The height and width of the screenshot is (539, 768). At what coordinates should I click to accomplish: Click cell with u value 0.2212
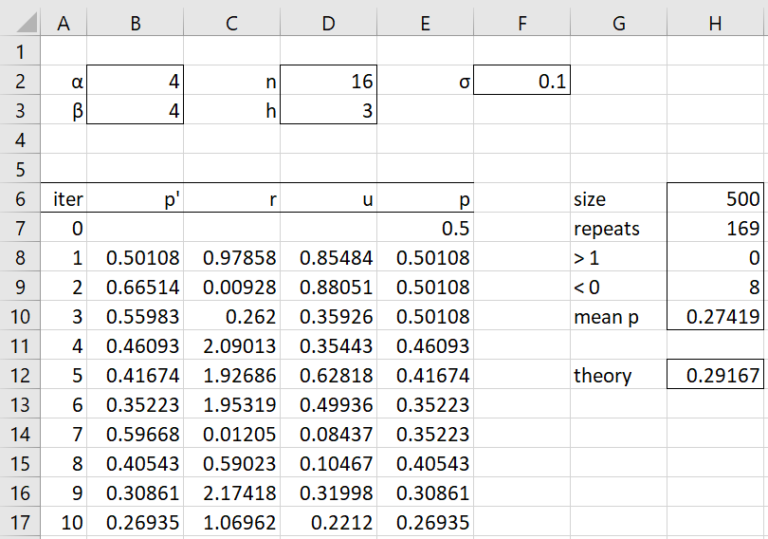329,522
